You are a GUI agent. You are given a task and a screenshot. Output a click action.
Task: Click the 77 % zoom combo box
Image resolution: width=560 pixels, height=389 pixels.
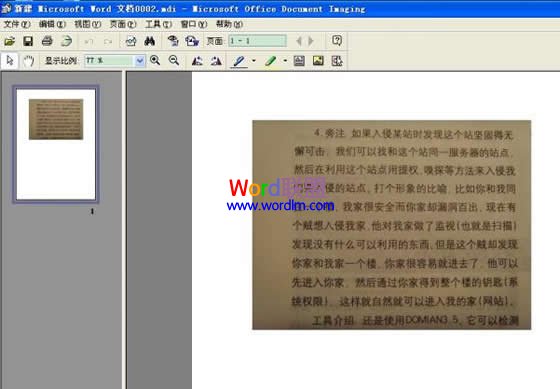pos(115,61)
